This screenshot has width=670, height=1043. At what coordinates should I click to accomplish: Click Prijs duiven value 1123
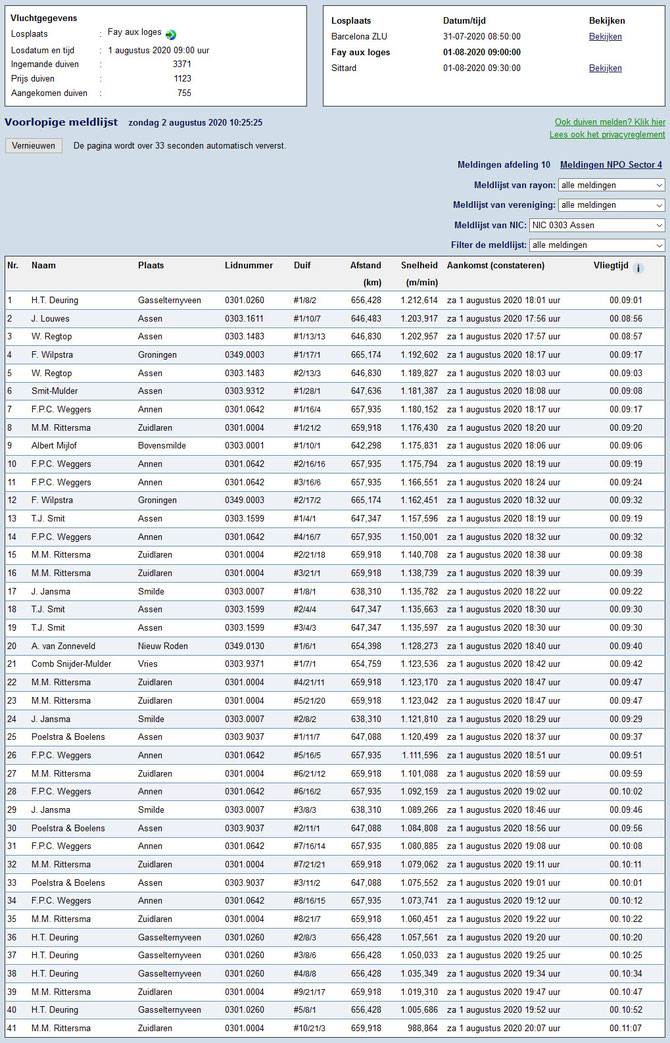pyautogui.click(x=182, y=78)
